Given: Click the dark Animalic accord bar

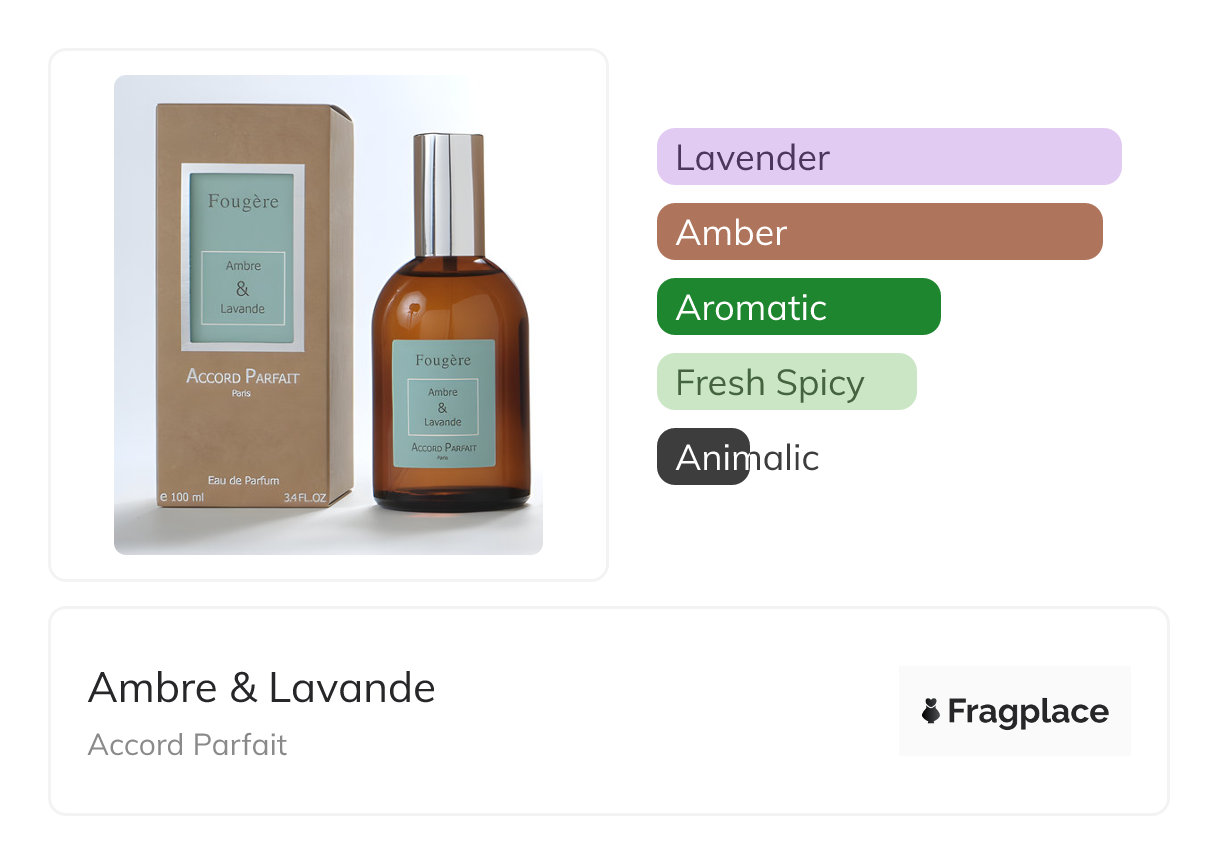Looking at the screenshot, I should click(703, 457).
